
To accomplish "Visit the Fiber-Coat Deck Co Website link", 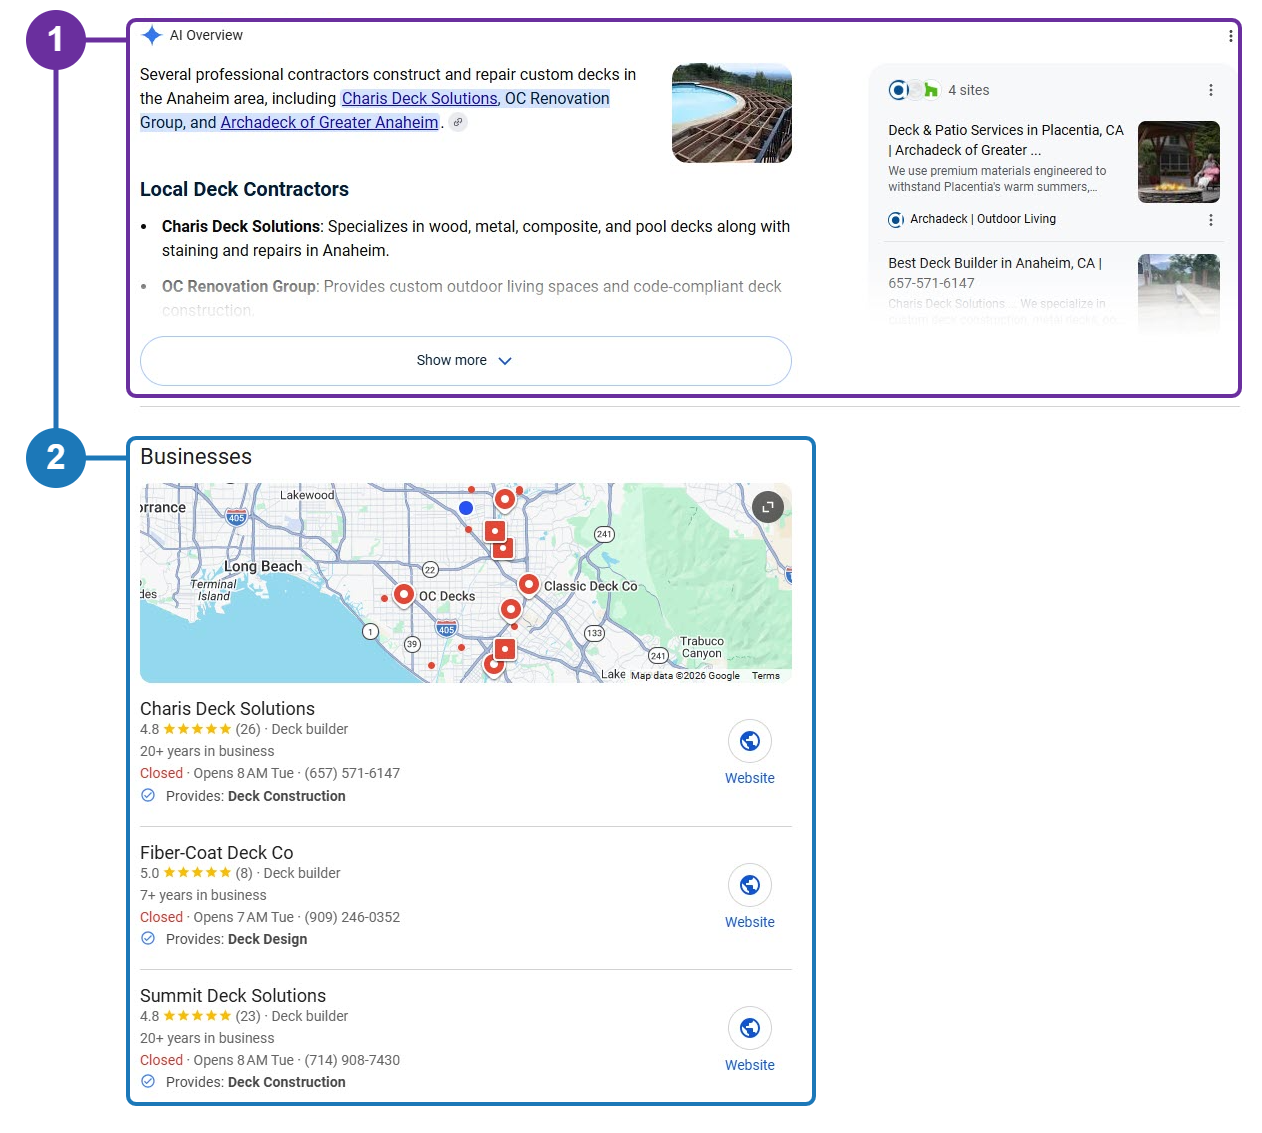I will pos(750,922).
